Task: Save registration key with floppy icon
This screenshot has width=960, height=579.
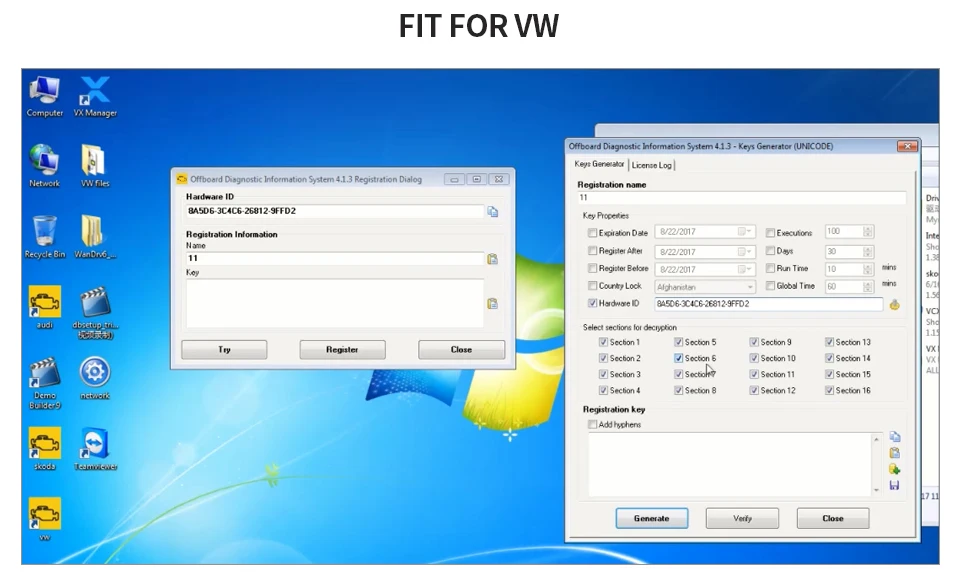Action: [894, 485]
